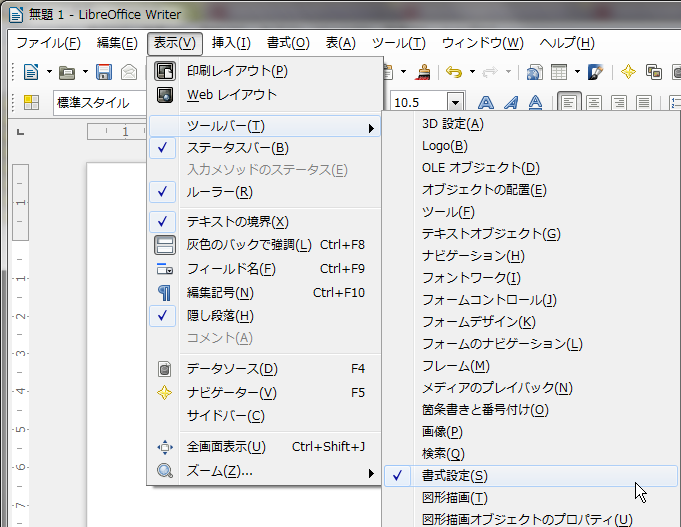This screenshot has height=527, width=681.
Task: Open dropdown arrow next to New icon
Action: 49,72
